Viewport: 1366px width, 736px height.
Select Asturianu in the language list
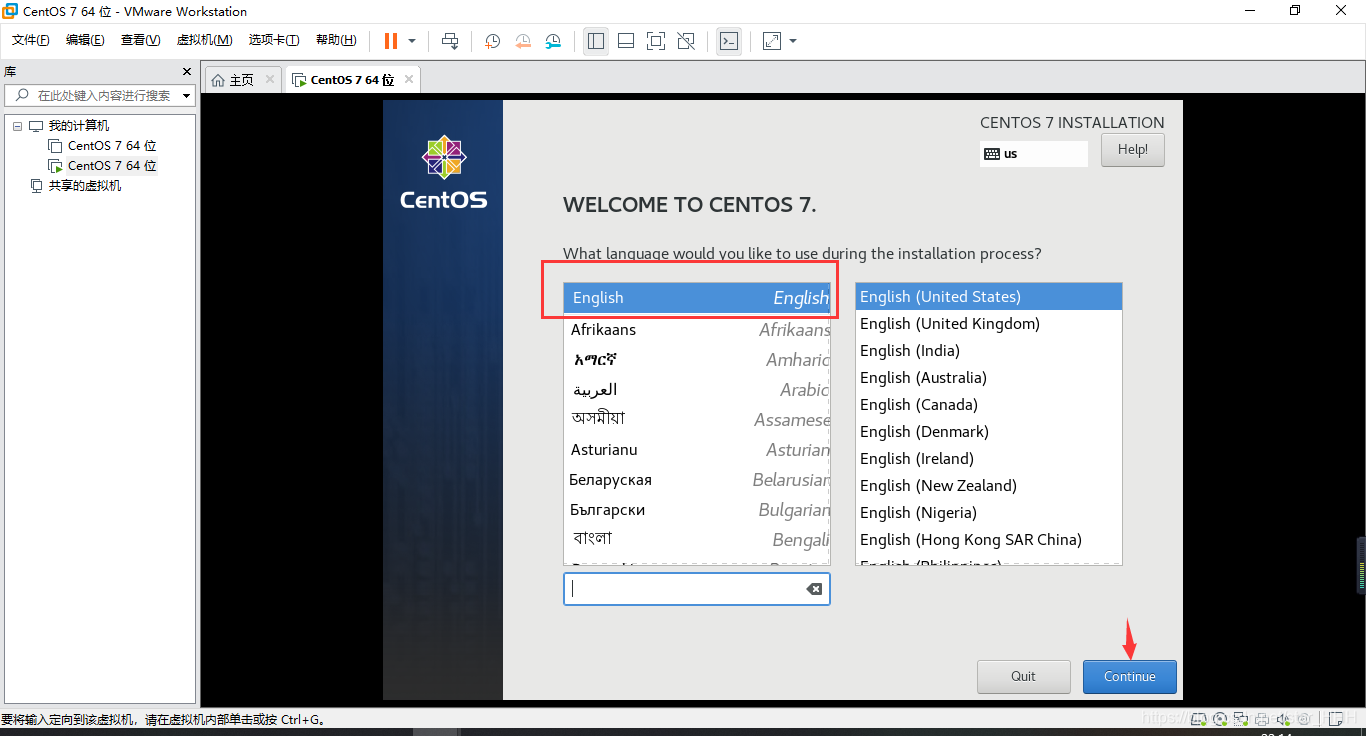click(697, 450)
